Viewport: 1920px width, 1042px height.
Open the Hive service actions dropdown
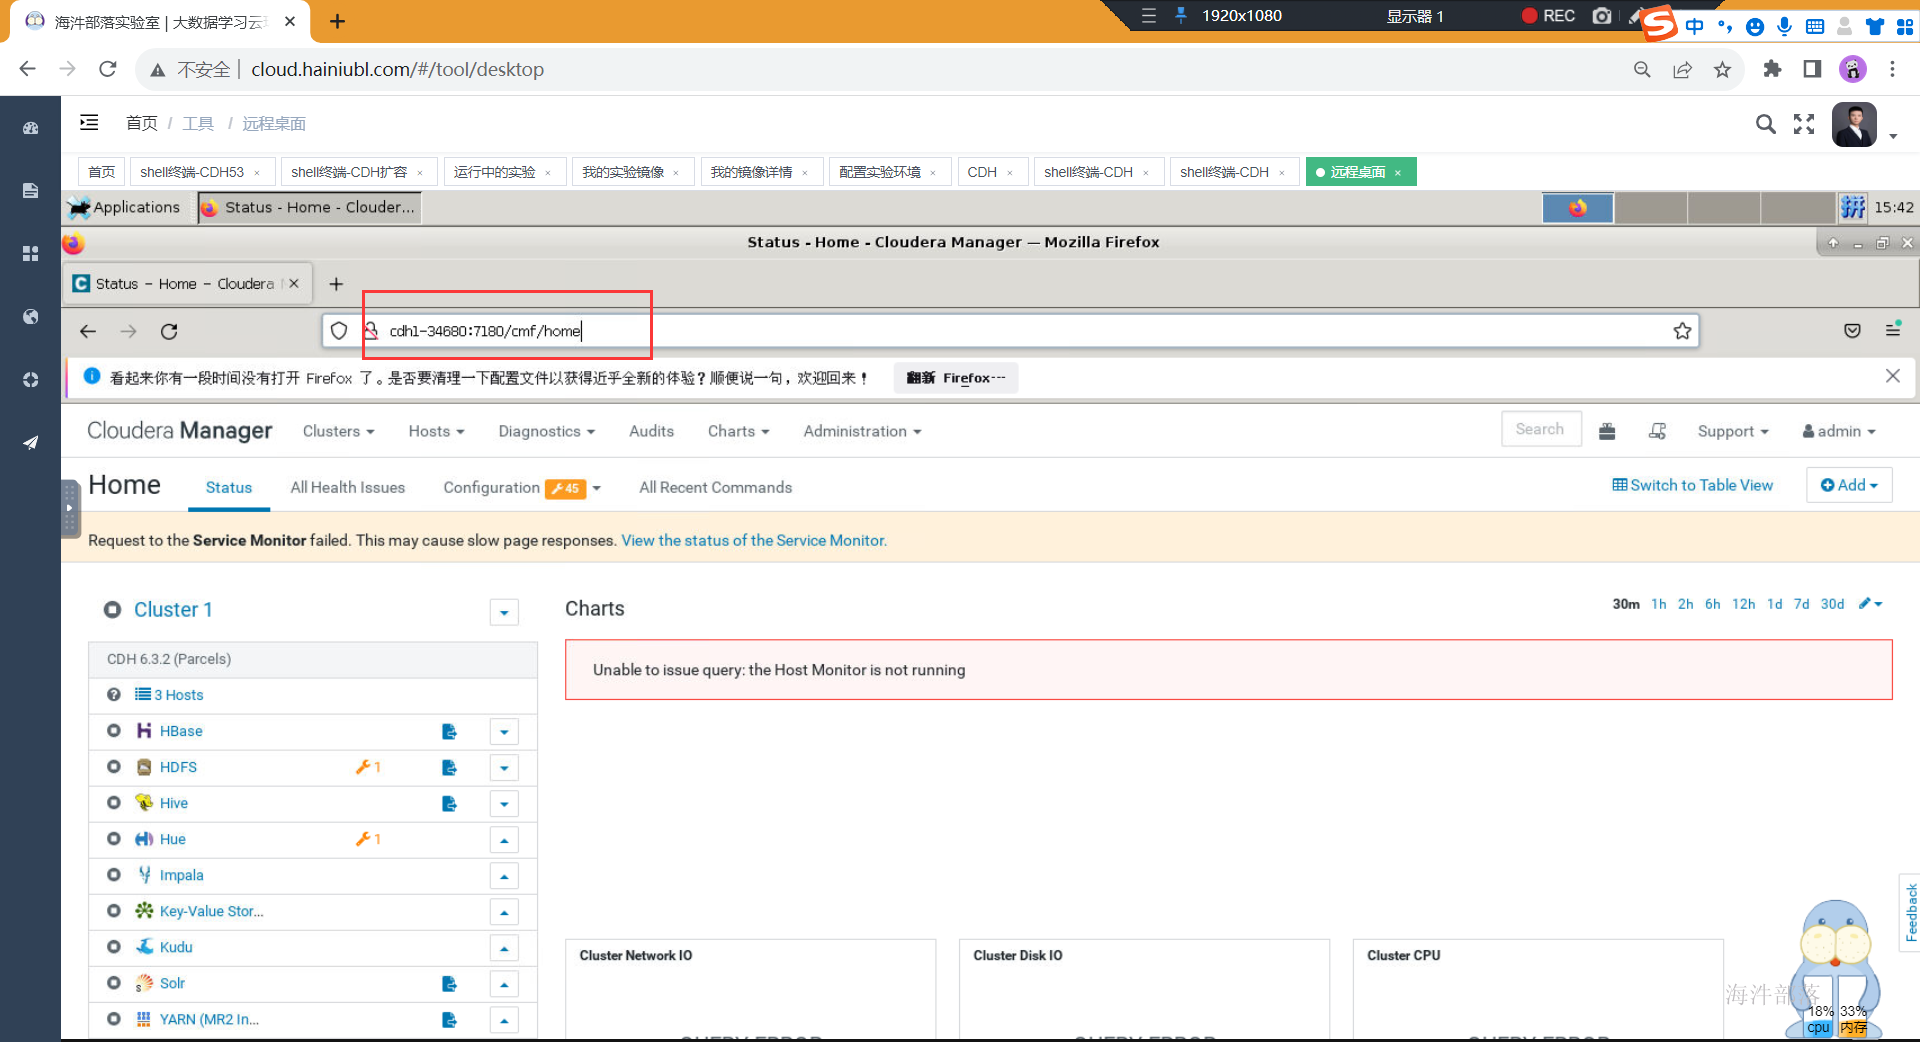pos(504,804)
